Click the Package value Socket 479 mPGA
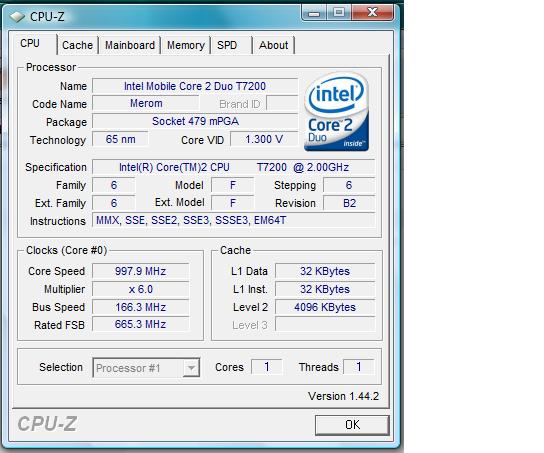This screenshot has width=544, height=453. [x=195, y=121]
